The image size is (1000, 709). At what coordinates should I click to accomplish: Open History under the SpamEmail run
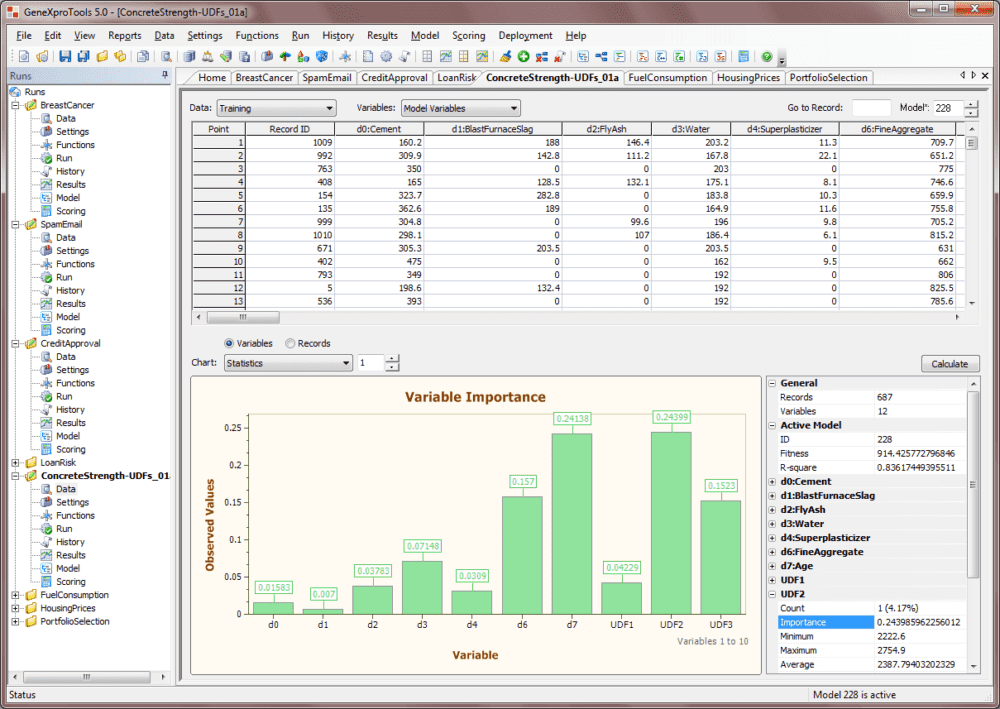tap(70, 290)
